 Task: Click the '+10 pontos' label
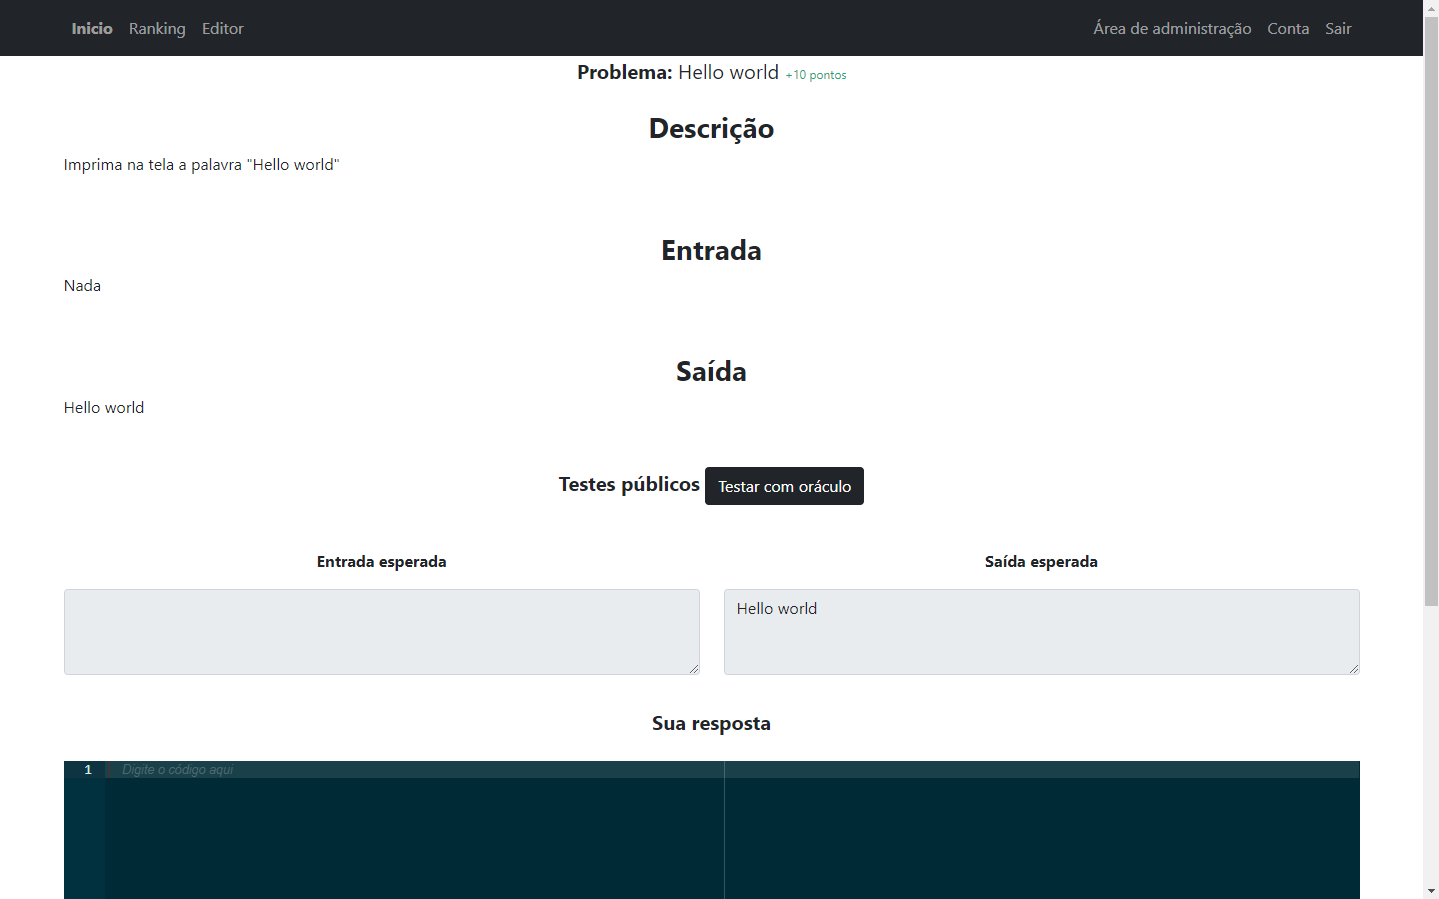coord(816,75)
